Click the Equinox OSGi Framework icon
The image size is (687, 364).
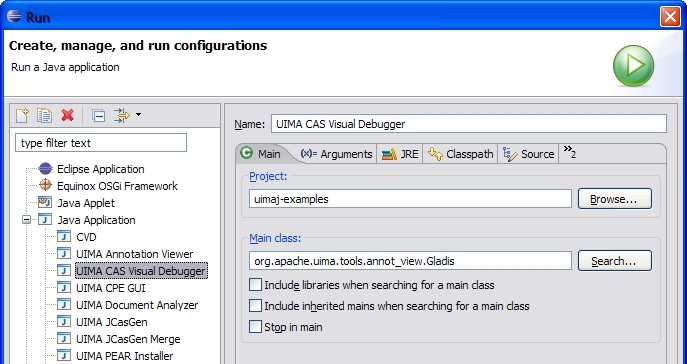click(45, 185)
